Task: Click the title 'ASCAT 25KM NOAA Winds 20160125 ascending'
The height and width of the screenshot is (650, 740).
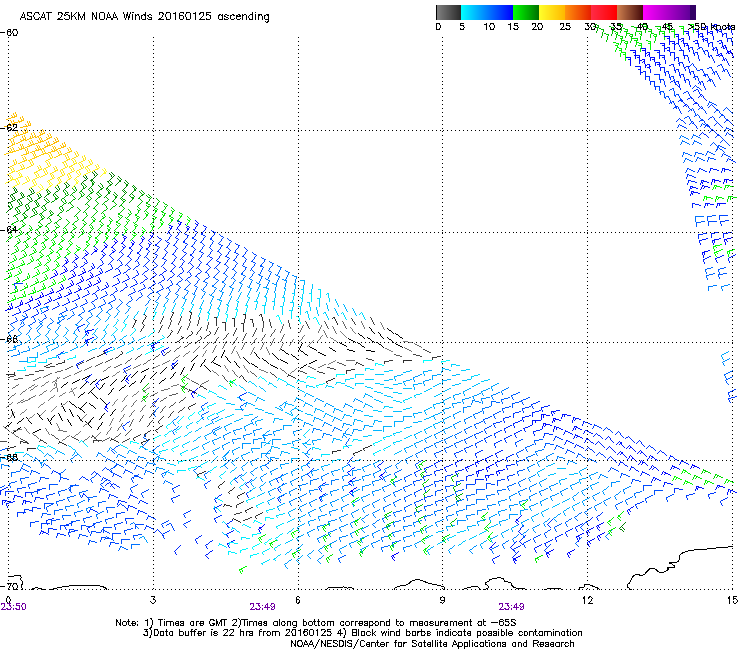Action: pyautogui.click(x=144, y=17)
